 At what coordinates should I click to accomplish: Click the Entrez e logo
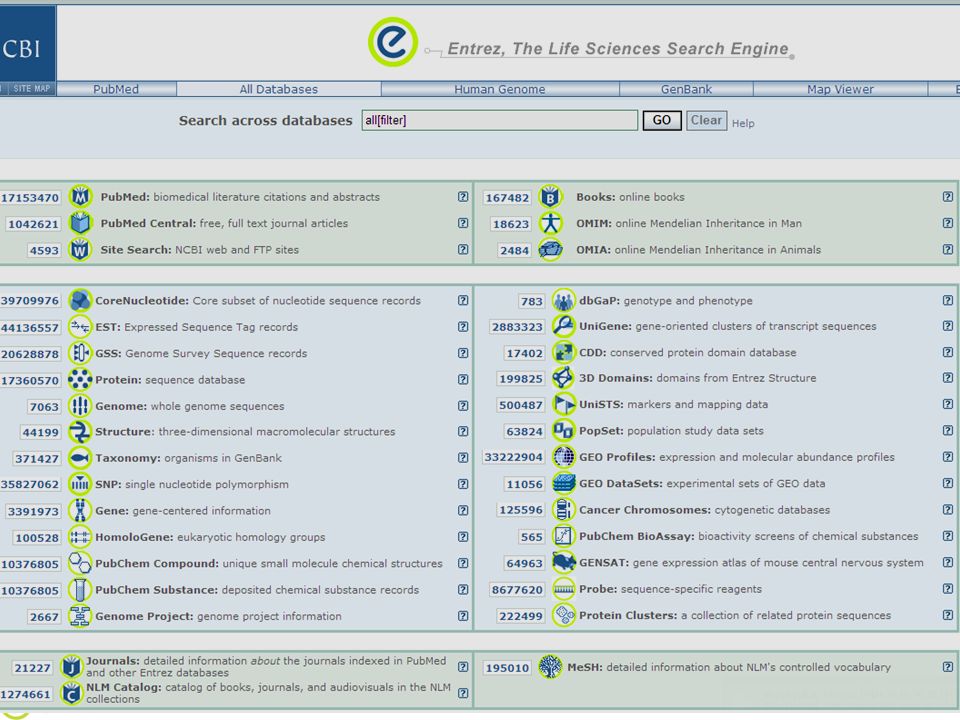coord(392,42)
